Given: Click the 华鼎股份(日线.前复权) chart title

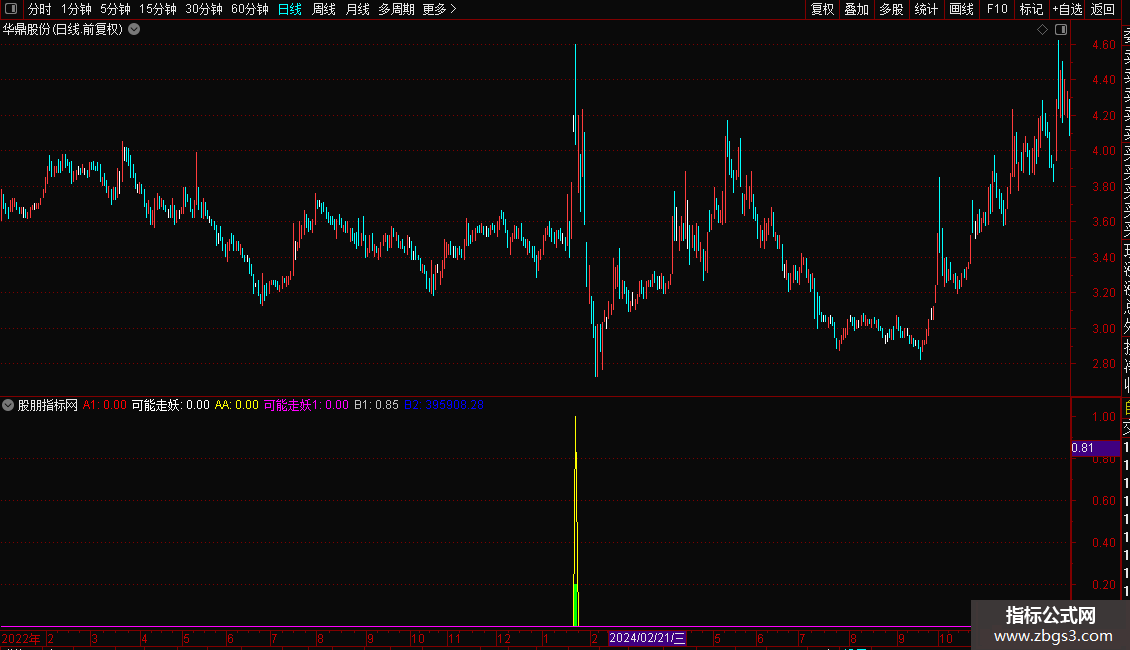Looking at the screenshot, I should coord(63,30).
